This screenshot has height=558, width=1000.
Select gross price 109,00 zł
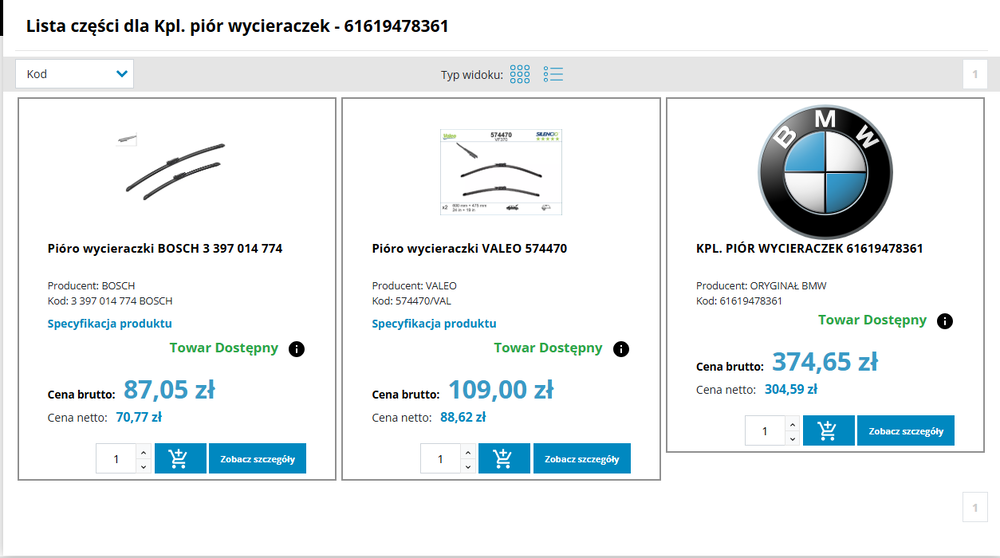pos(501,390)
